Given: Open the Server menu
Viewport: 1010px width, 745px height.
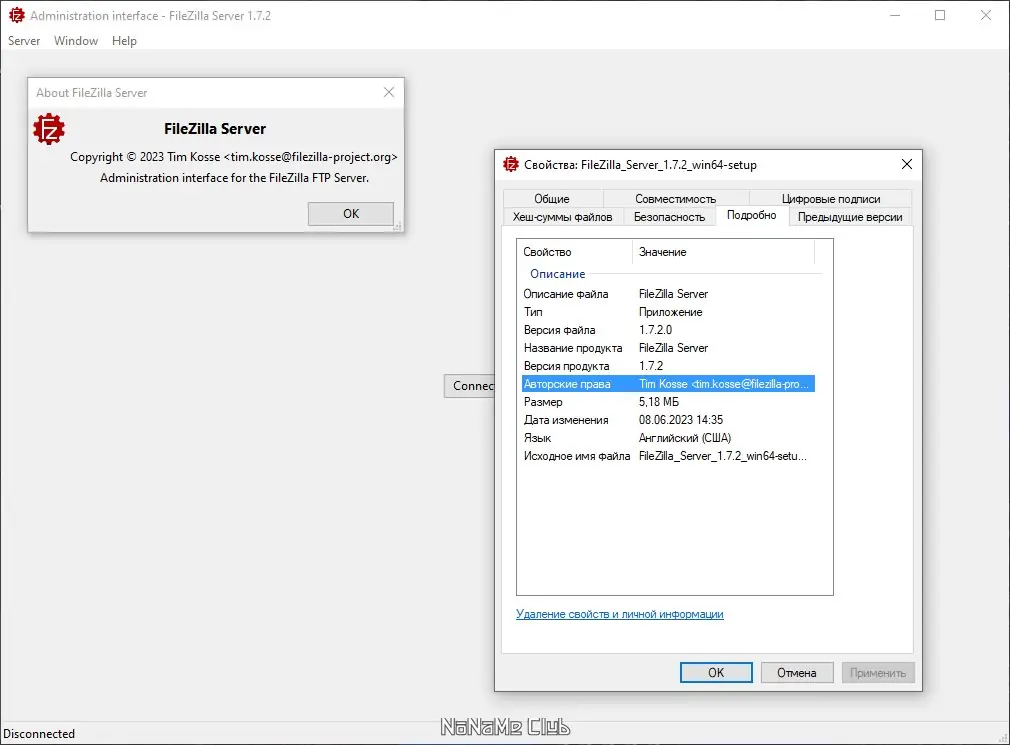Looking at the screenshot, I should point(24,41).
